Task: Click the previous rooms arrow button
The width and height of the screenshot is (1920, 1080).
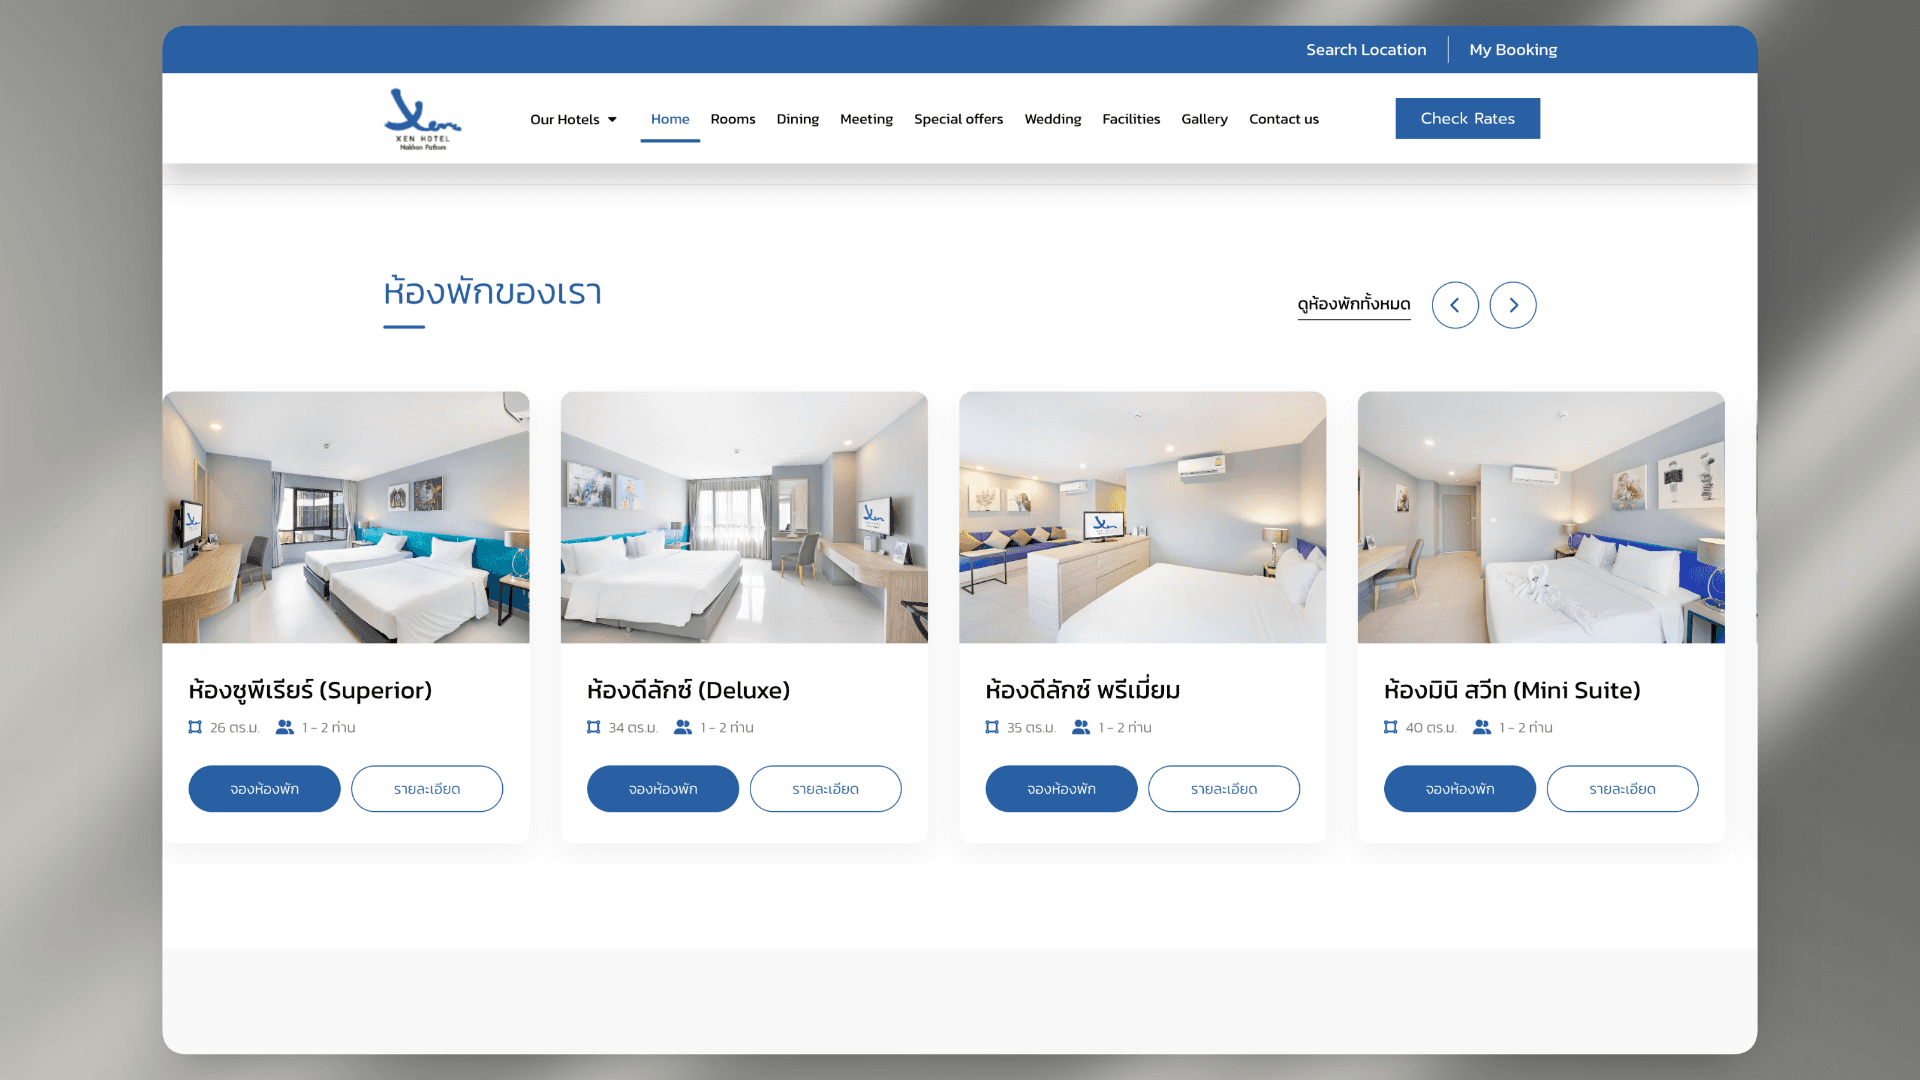Action: tap(1455, 305)
